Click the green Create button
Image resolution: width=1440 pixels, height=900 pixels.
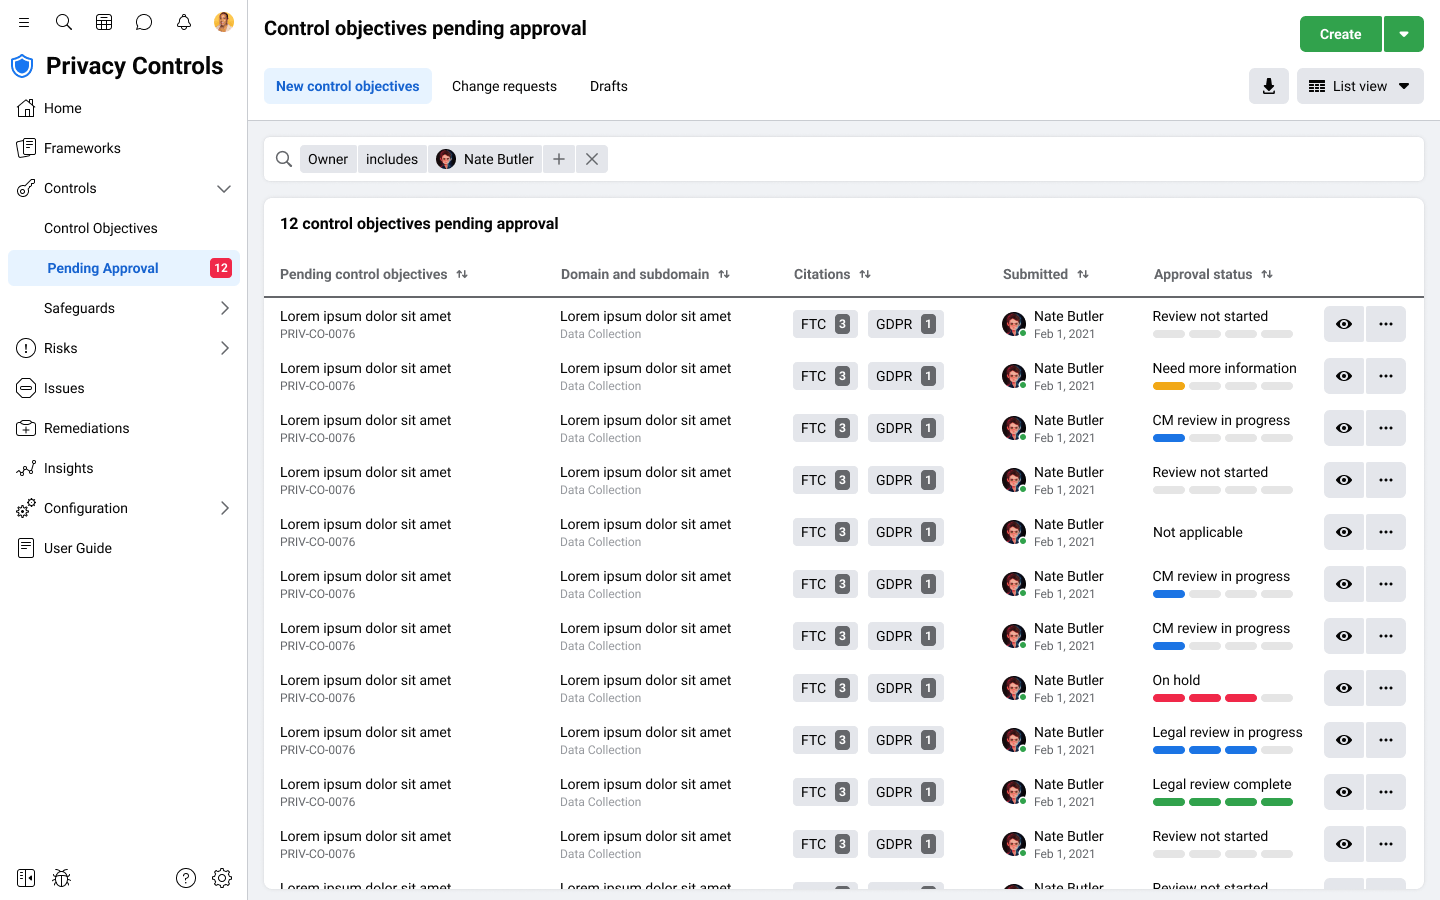[1340, 34]
